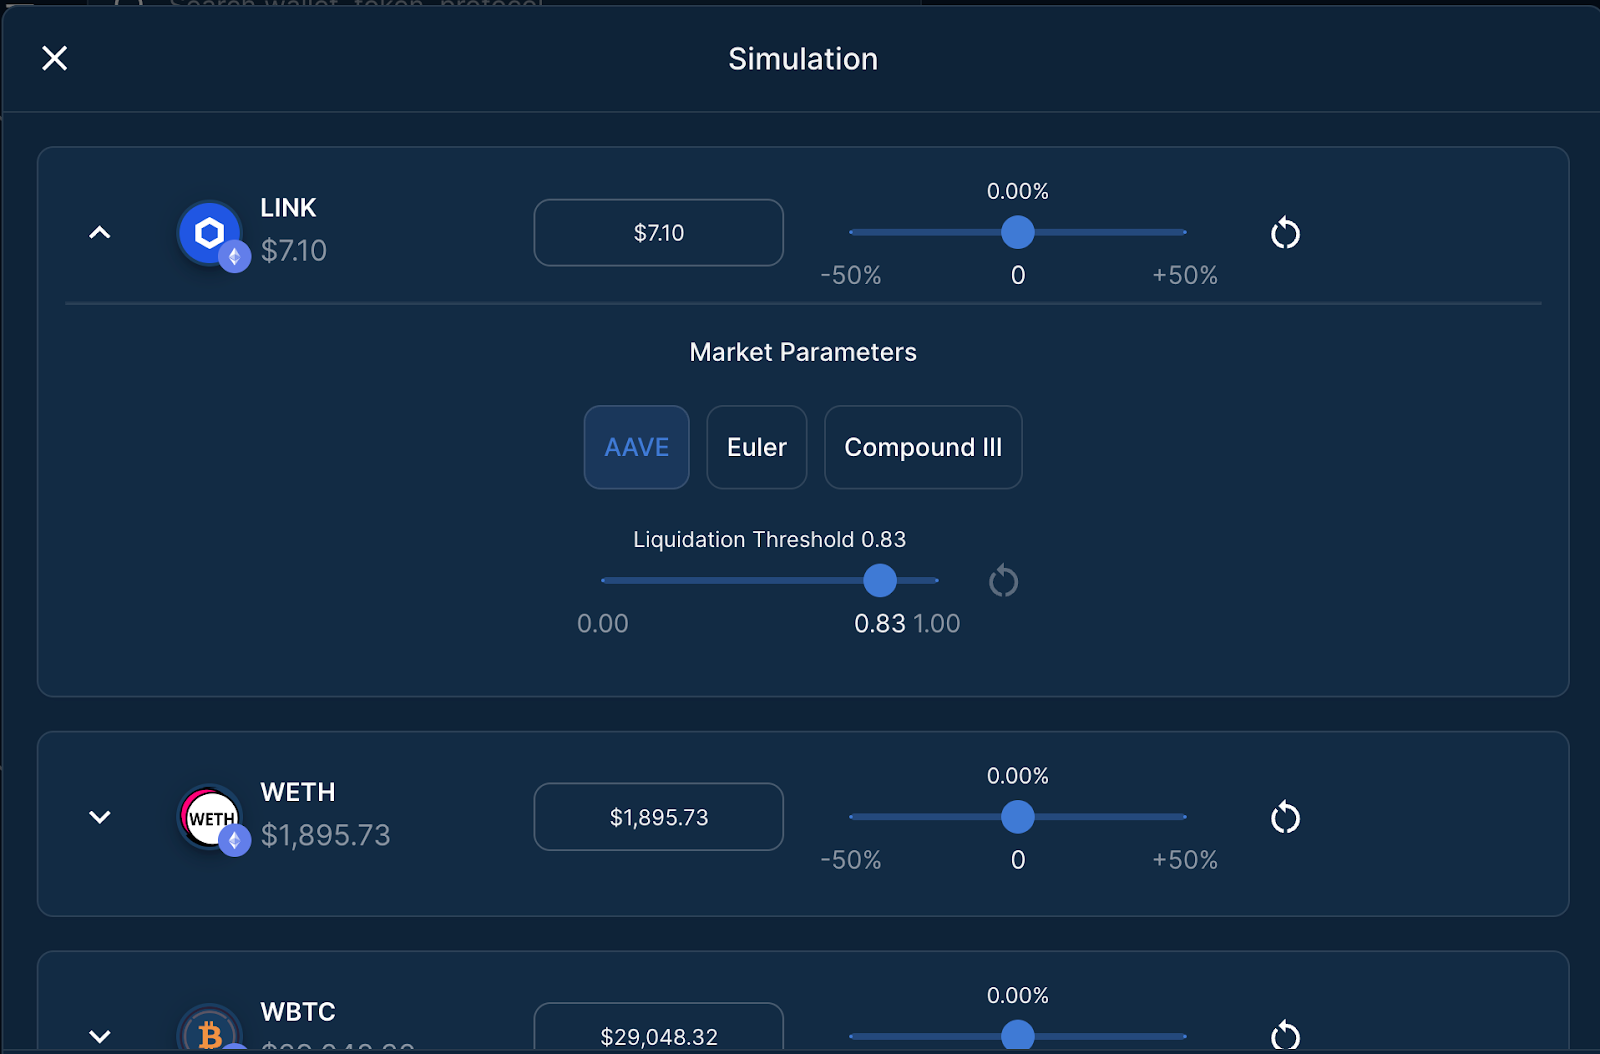Click the Simulation title

click(x=803, y=59)
